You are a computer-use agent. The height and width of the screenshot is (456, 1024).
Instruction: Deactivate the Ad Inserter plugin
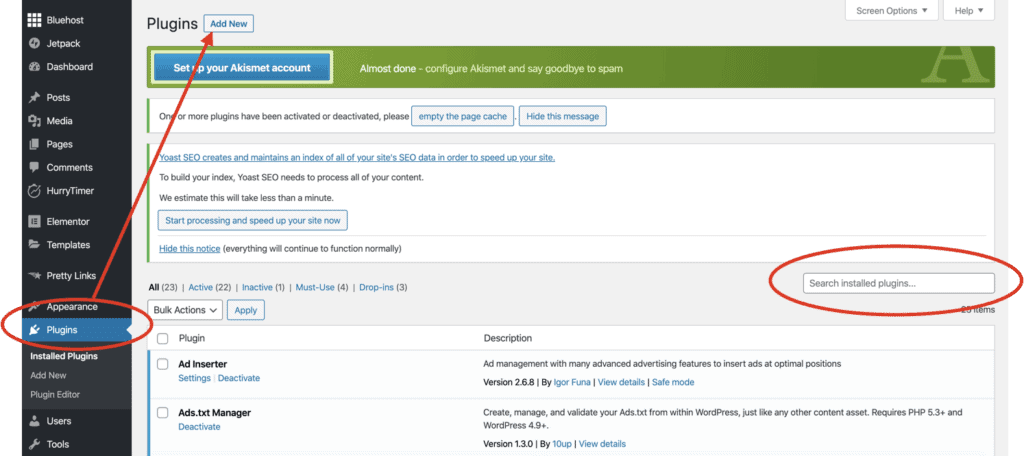pos(239,378)
